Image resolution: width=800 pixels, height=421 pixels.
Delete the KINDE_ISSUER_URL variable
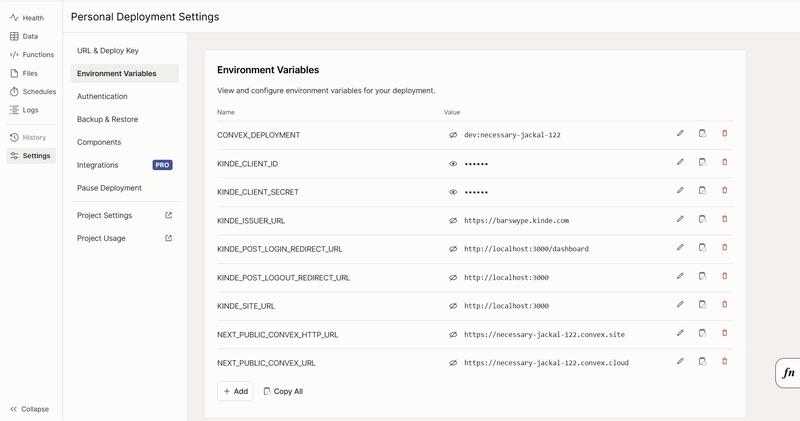pyautogui.click(x=724, y=219)
